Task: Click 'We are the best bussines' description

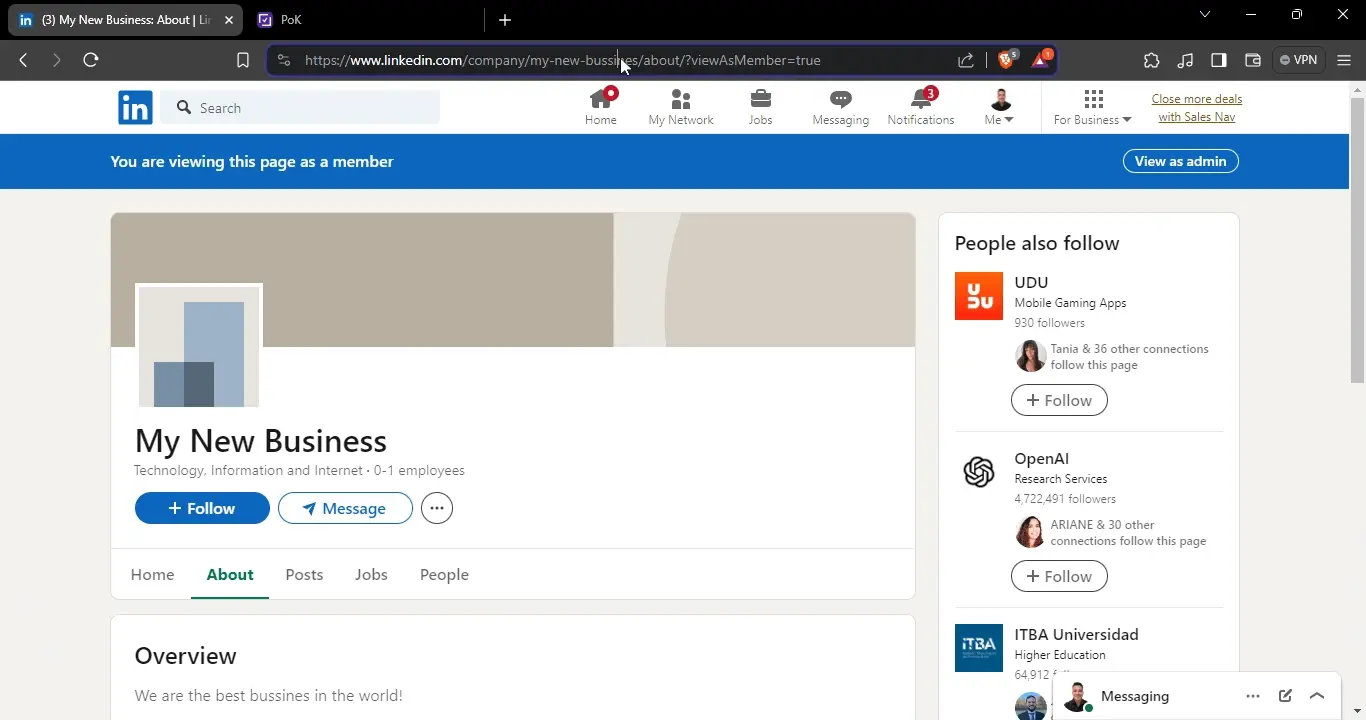Action: (268, 696)
